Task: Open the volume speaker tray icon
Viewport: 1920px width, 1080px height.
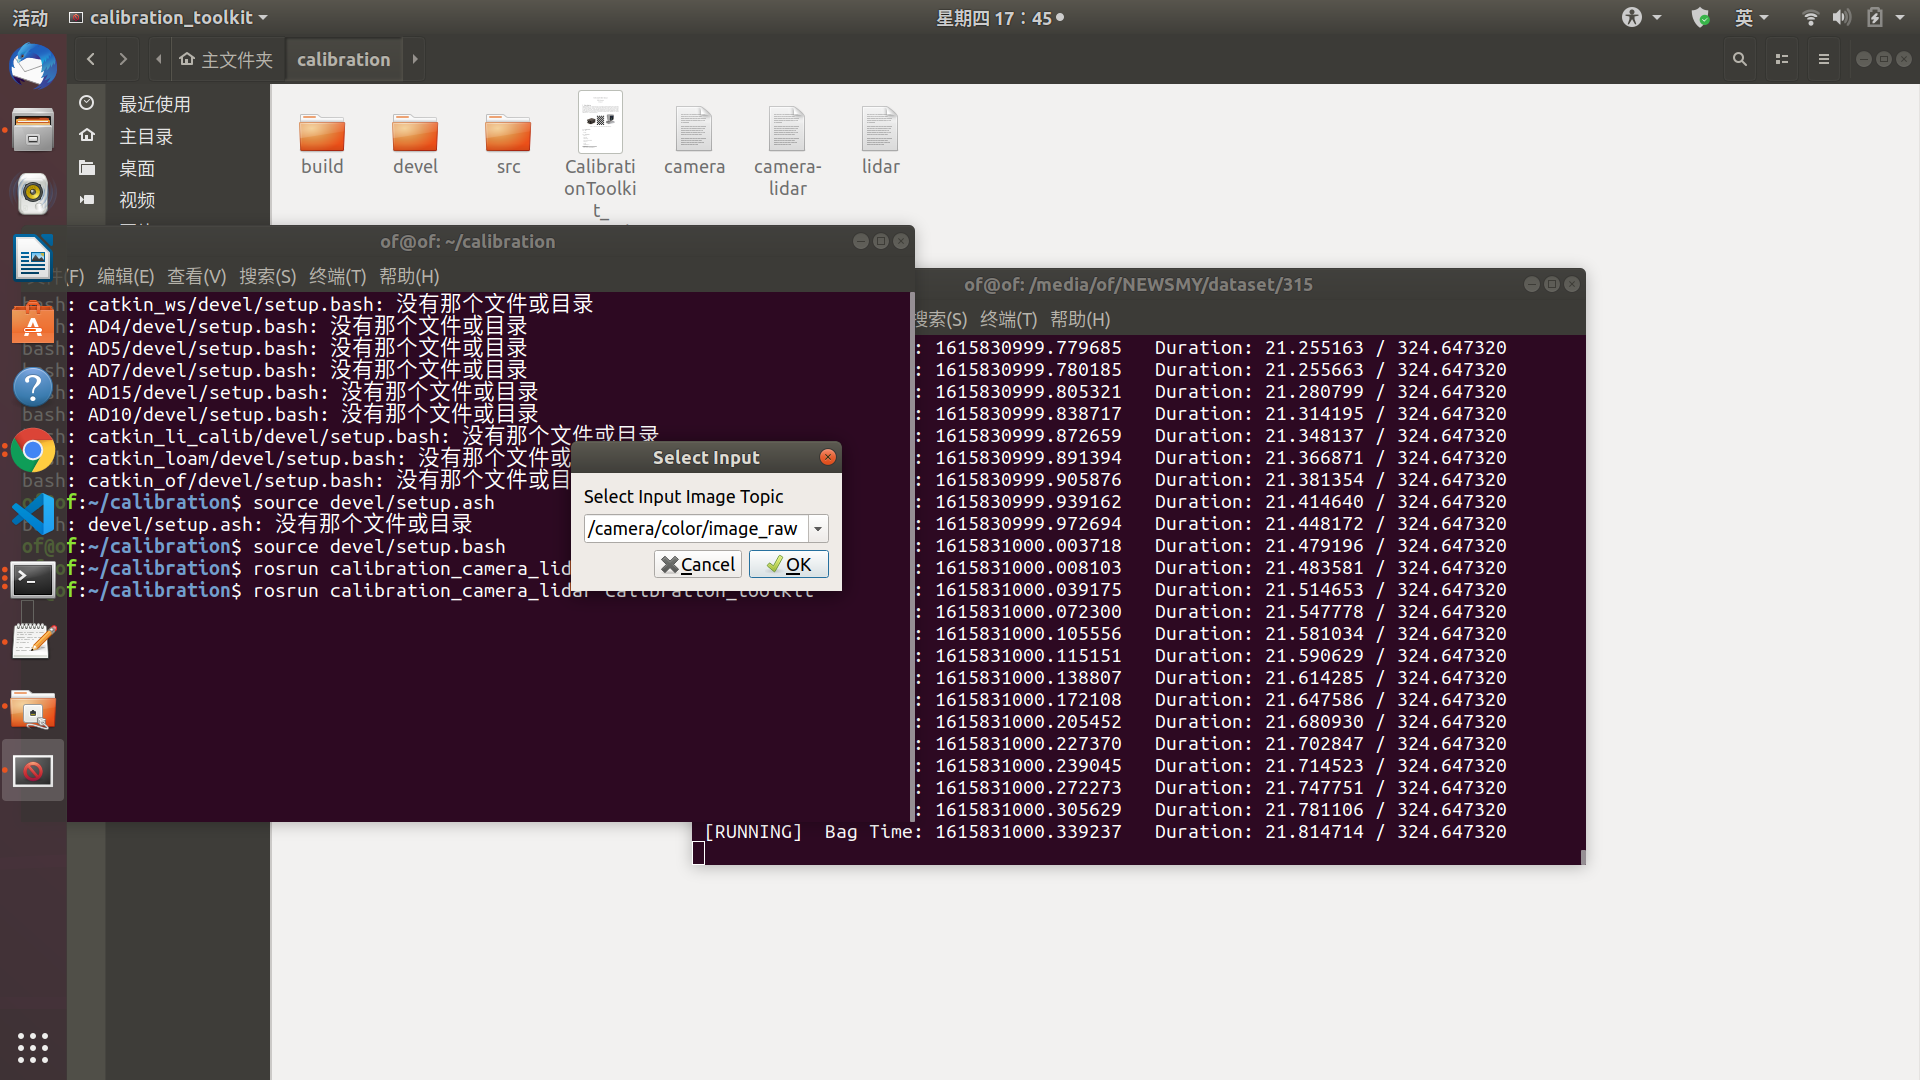Action: (x=1841, y=17)
